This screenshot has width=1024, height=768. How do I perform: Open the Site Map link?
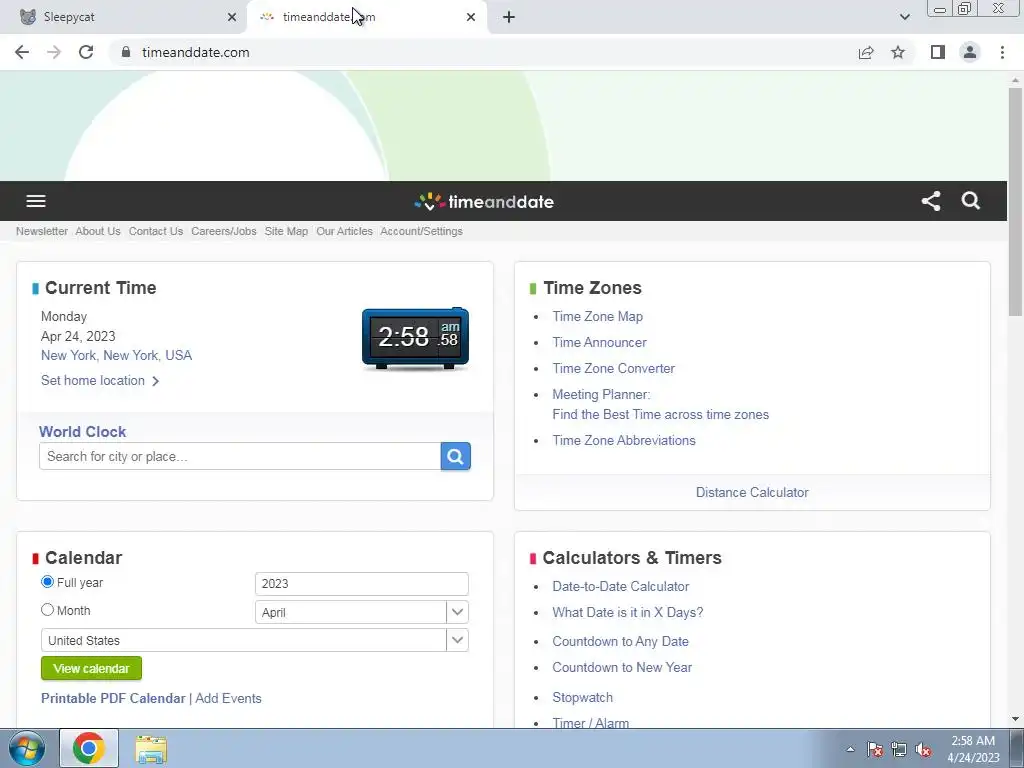pyautogui.click(x=286, y=231)
